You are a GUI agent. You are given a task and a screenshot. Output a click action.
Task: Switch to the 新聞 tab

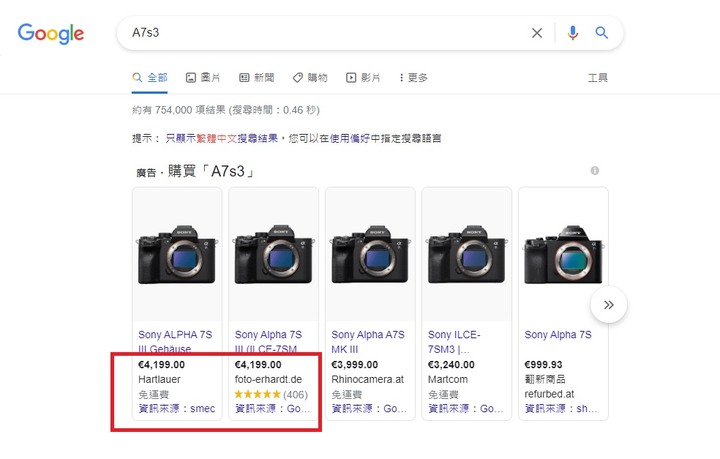pos(257,78)
